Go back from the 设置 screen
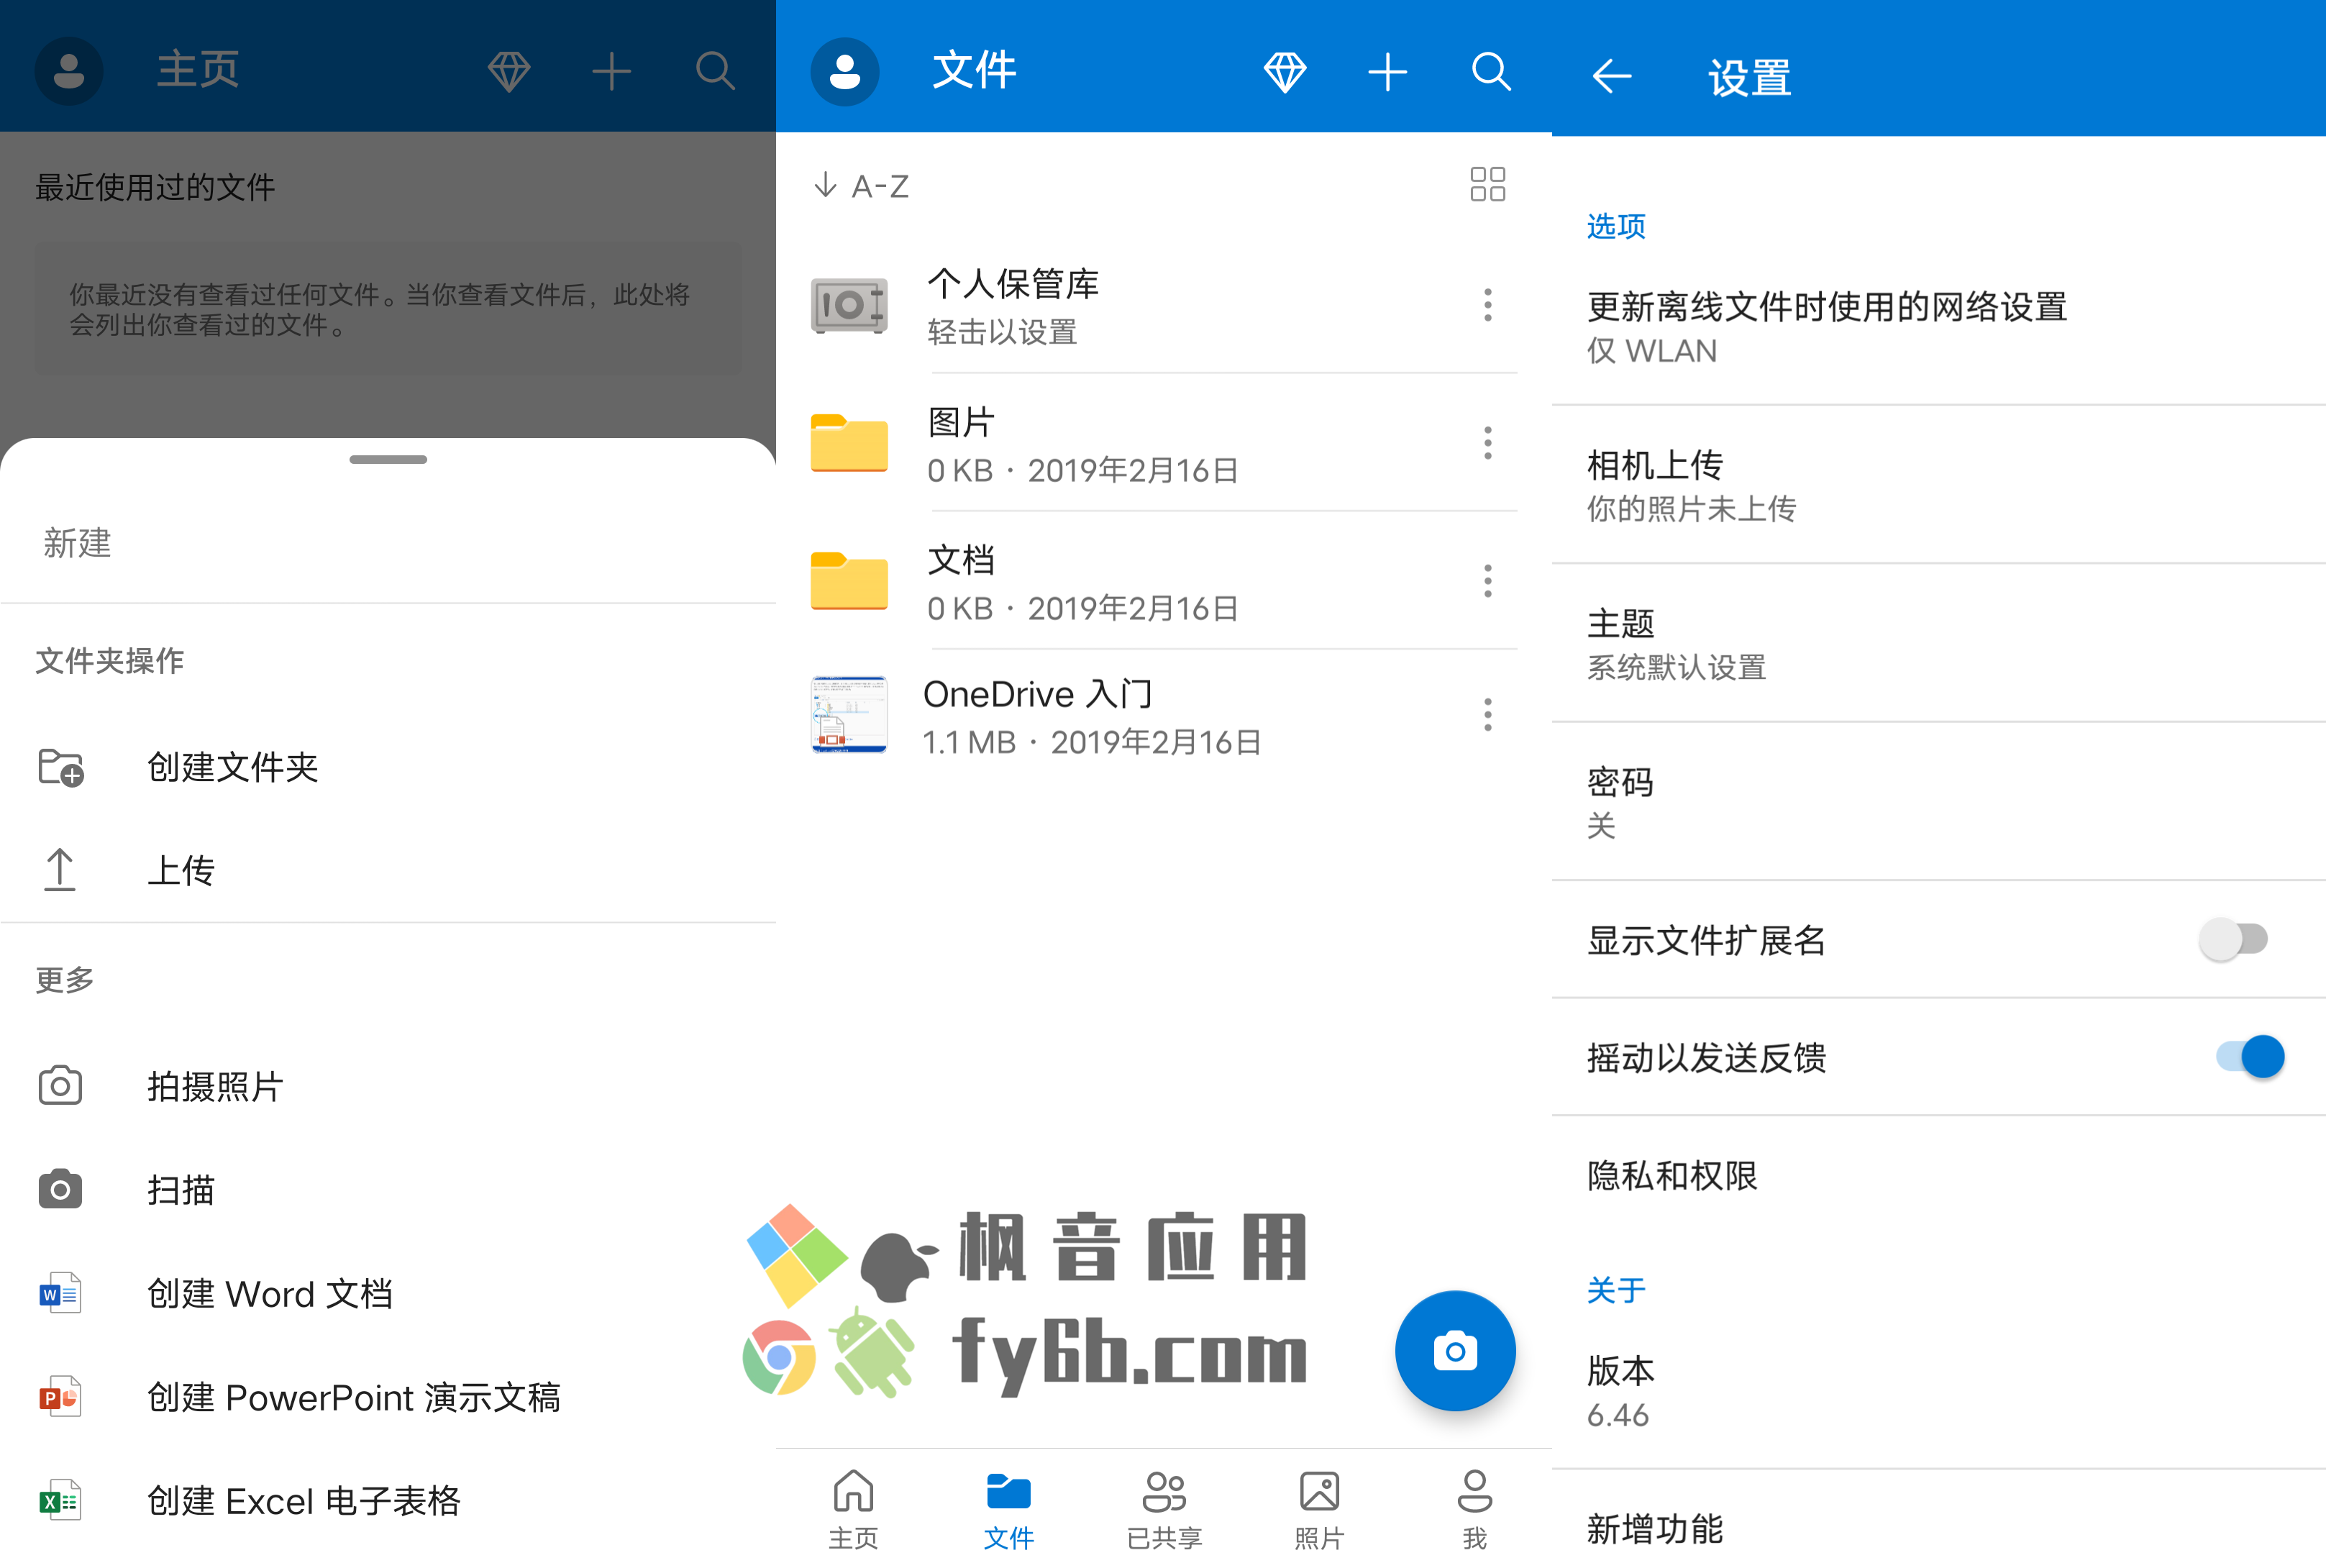The width and height of the screenshot is (2326, 1568). tap(1611, 76)
